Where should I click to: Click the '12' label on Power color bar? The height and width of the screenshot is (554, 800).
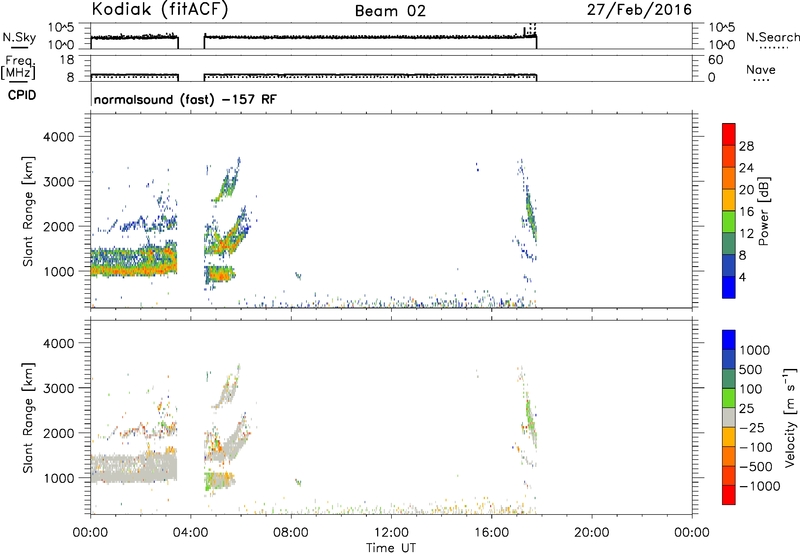746,234
